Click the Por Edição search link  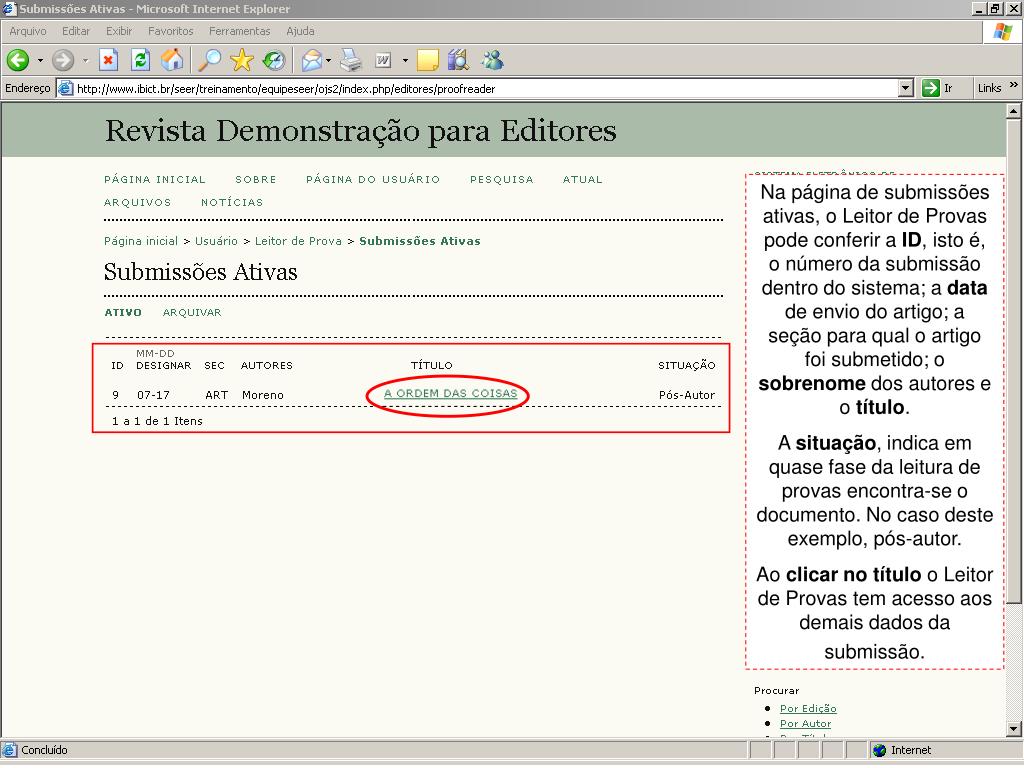(x=808, y=709)
